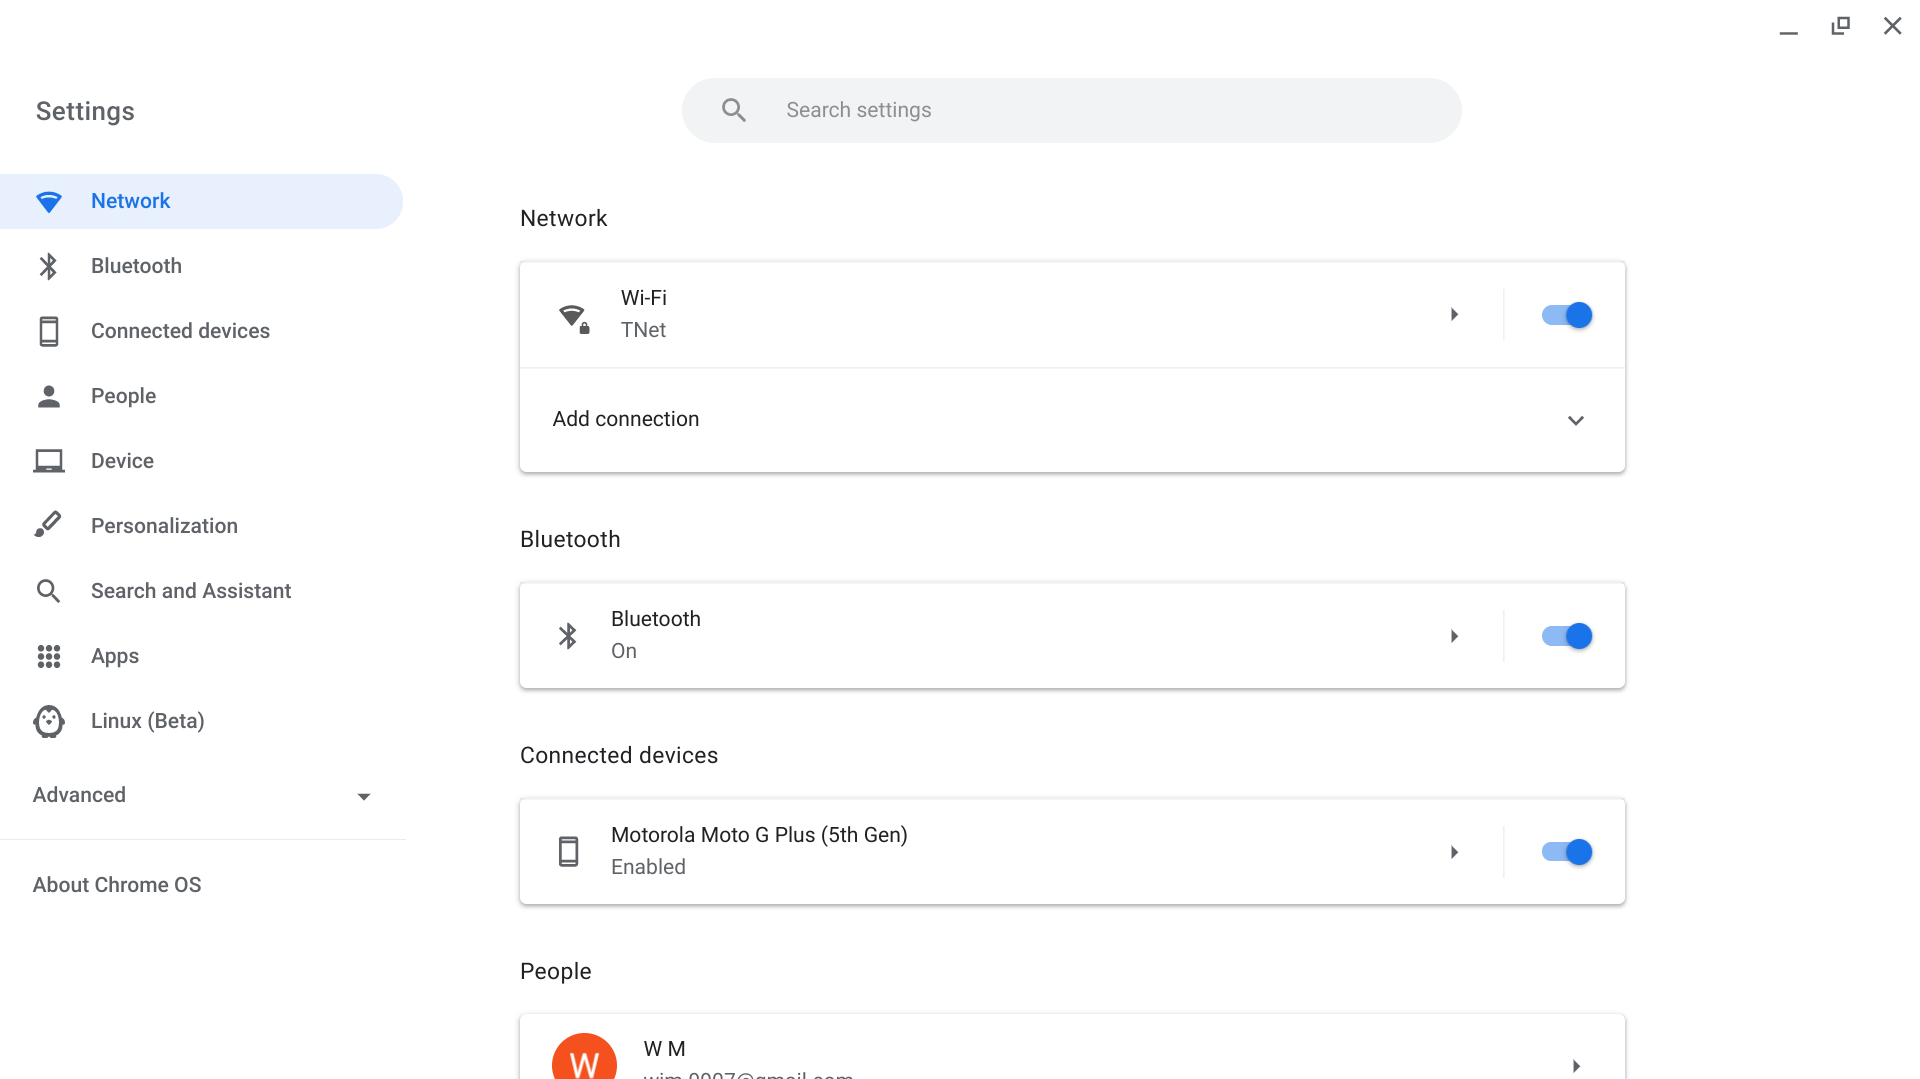Click the Search and Assistant magnifier icon
This screenshot has width=1920, height=1079.
point(48,591)
